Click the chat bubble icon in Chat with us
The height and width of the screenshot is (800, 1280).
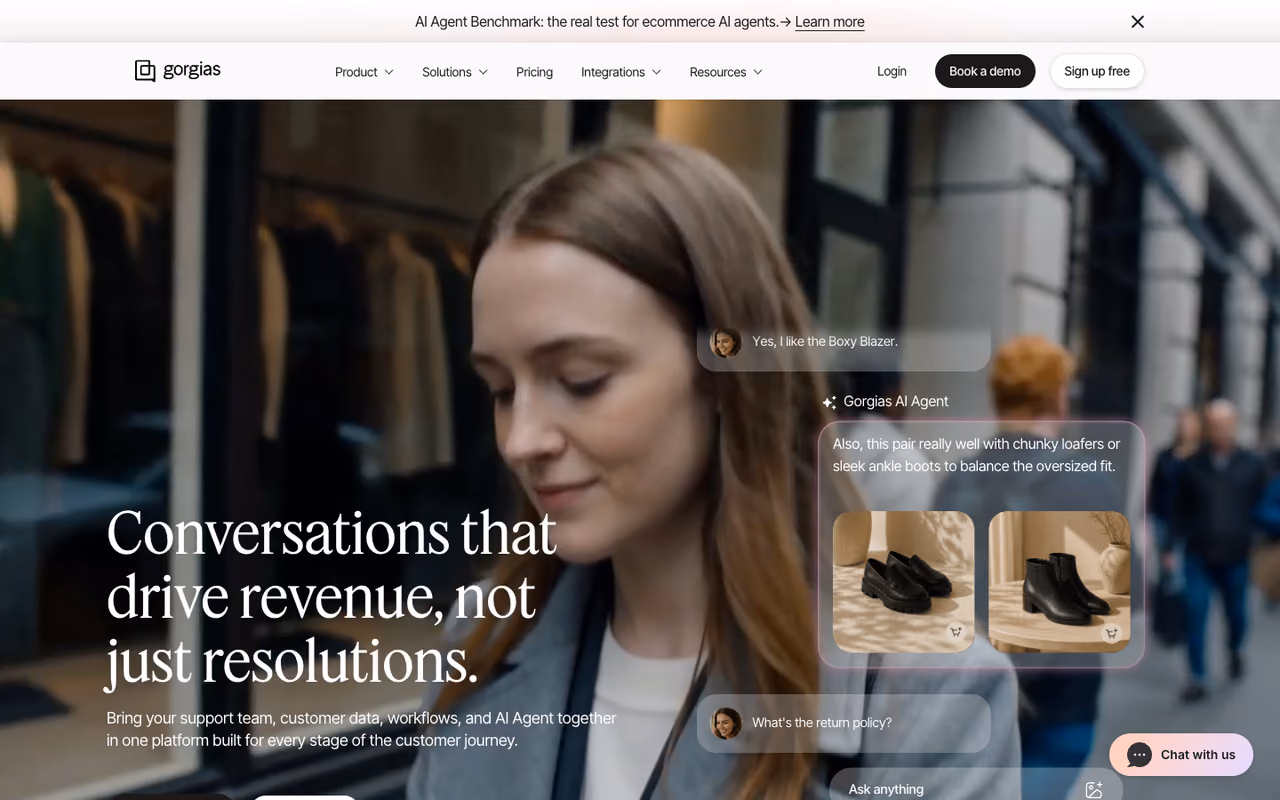tap(1139, 755)
